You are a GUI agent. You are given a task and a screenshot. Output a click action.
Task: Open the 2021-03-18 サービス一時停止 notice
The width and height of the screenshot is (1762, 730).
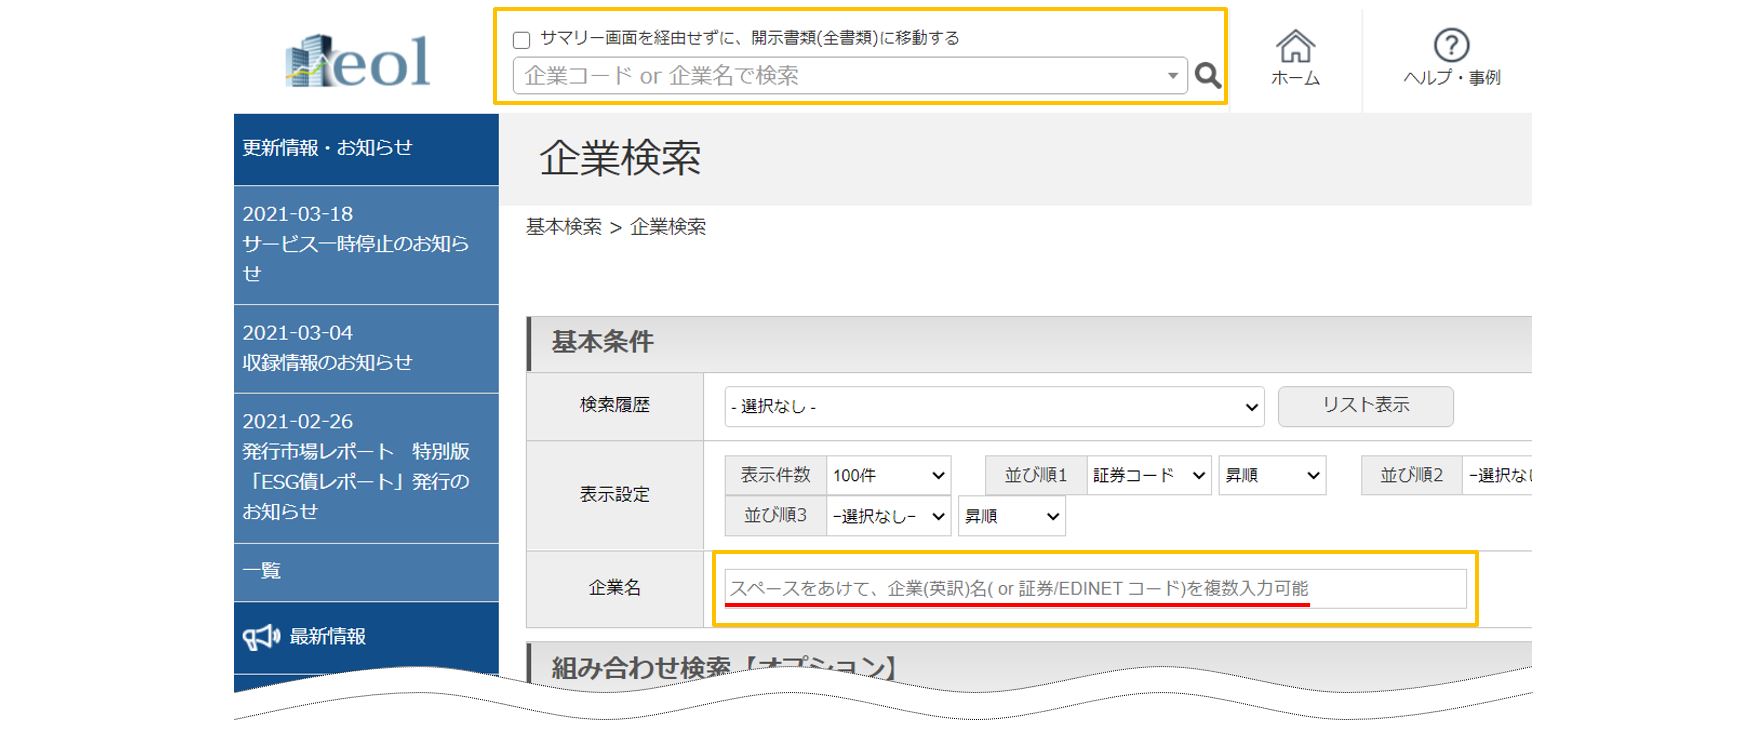[365, 244]
